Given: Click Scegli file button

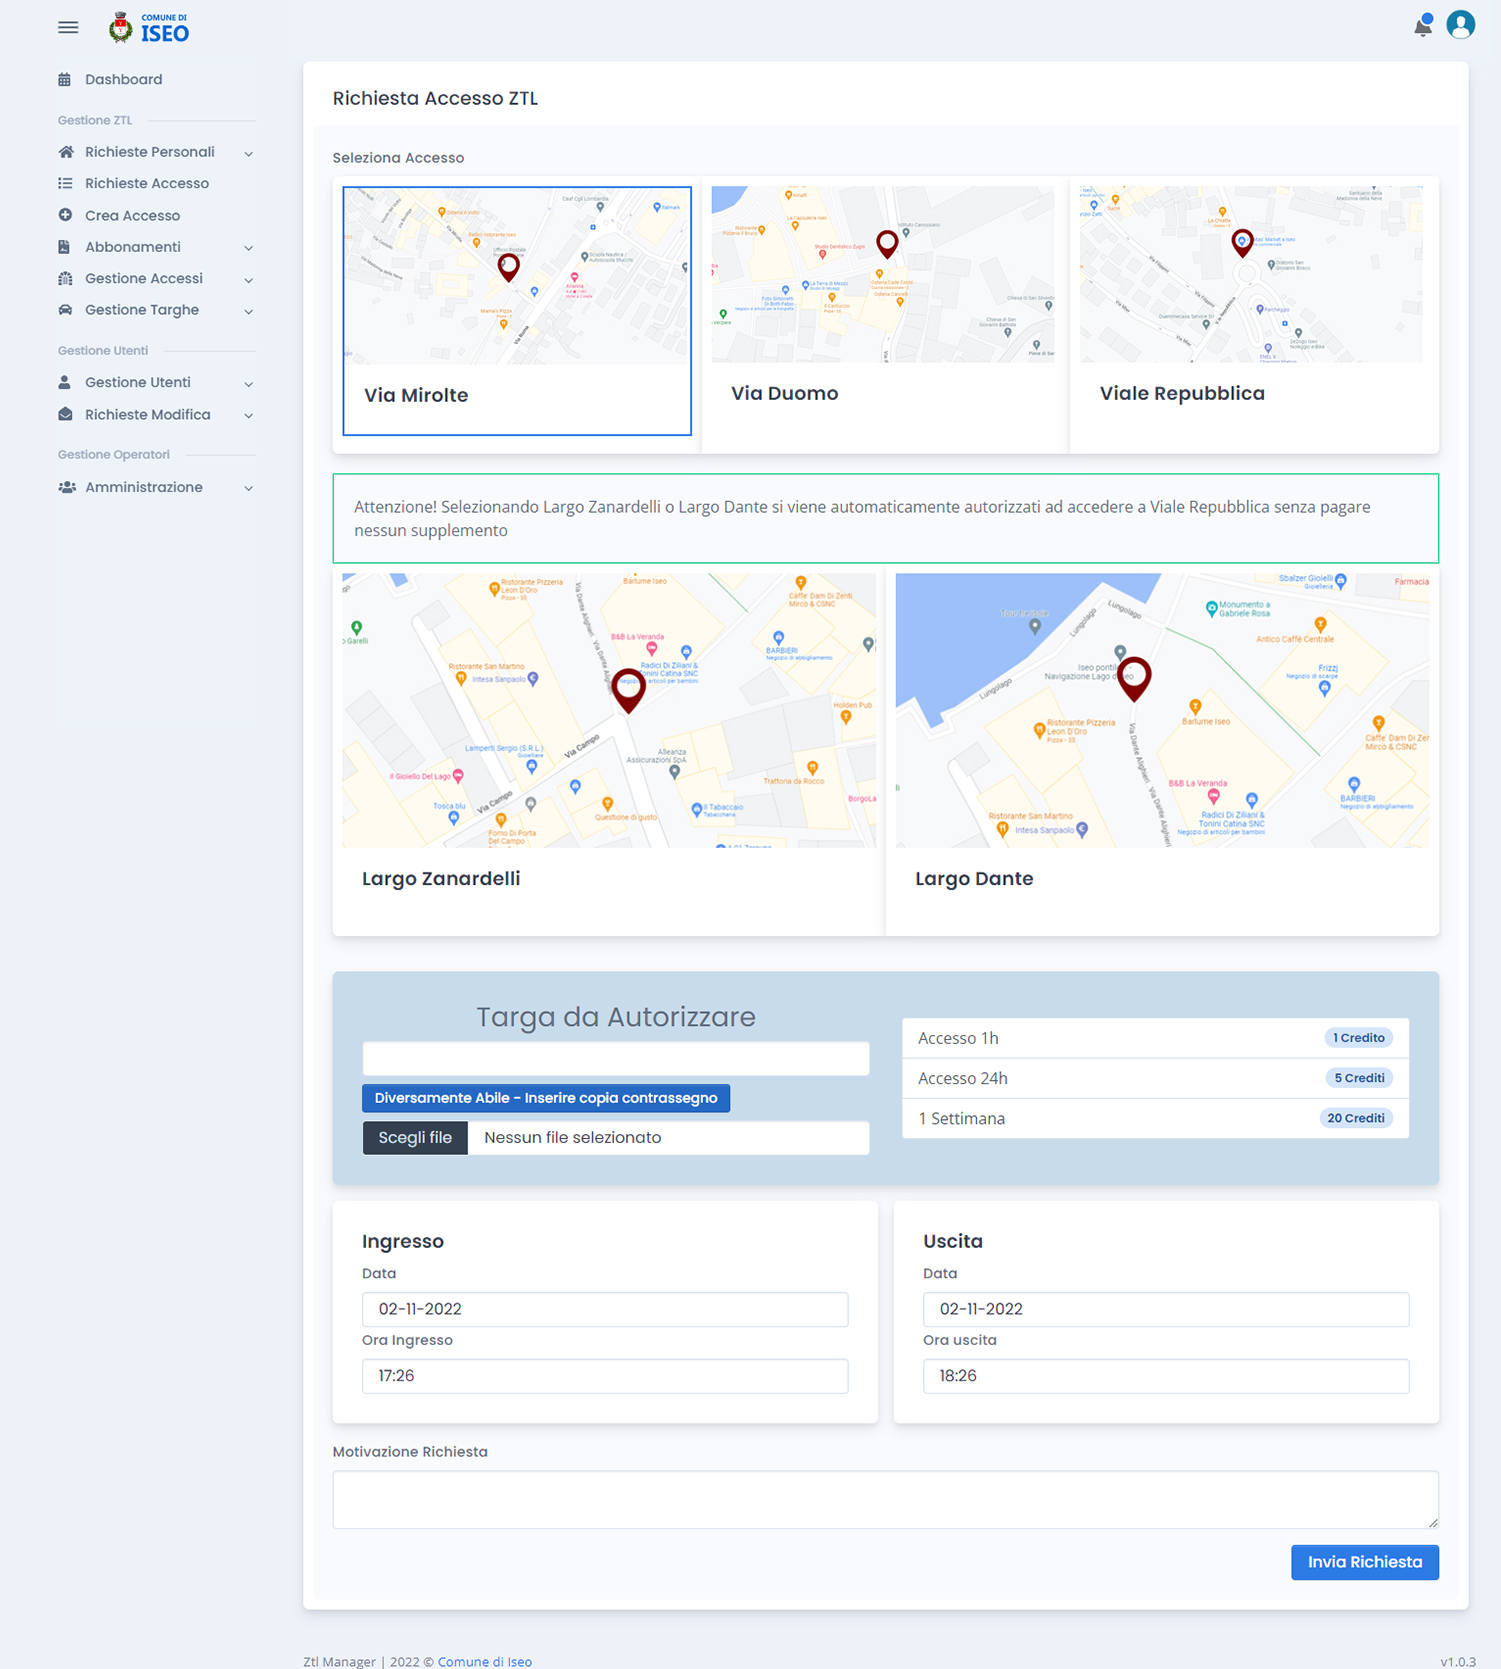Looking at the screenshot, I should click(415, 1138).
